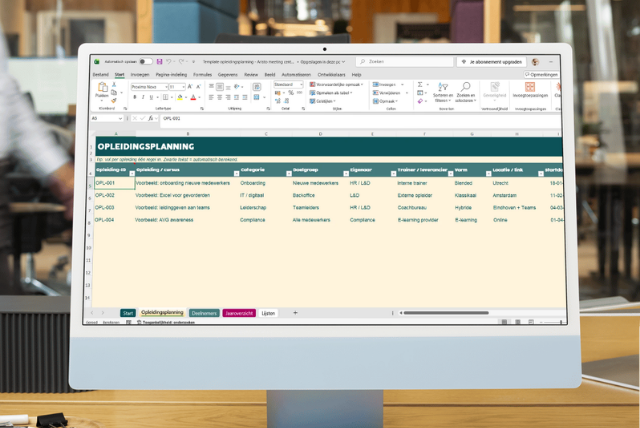Go to the Start sheet tab
This screenshot has height=428, width=640.
(x=128, y=313)
